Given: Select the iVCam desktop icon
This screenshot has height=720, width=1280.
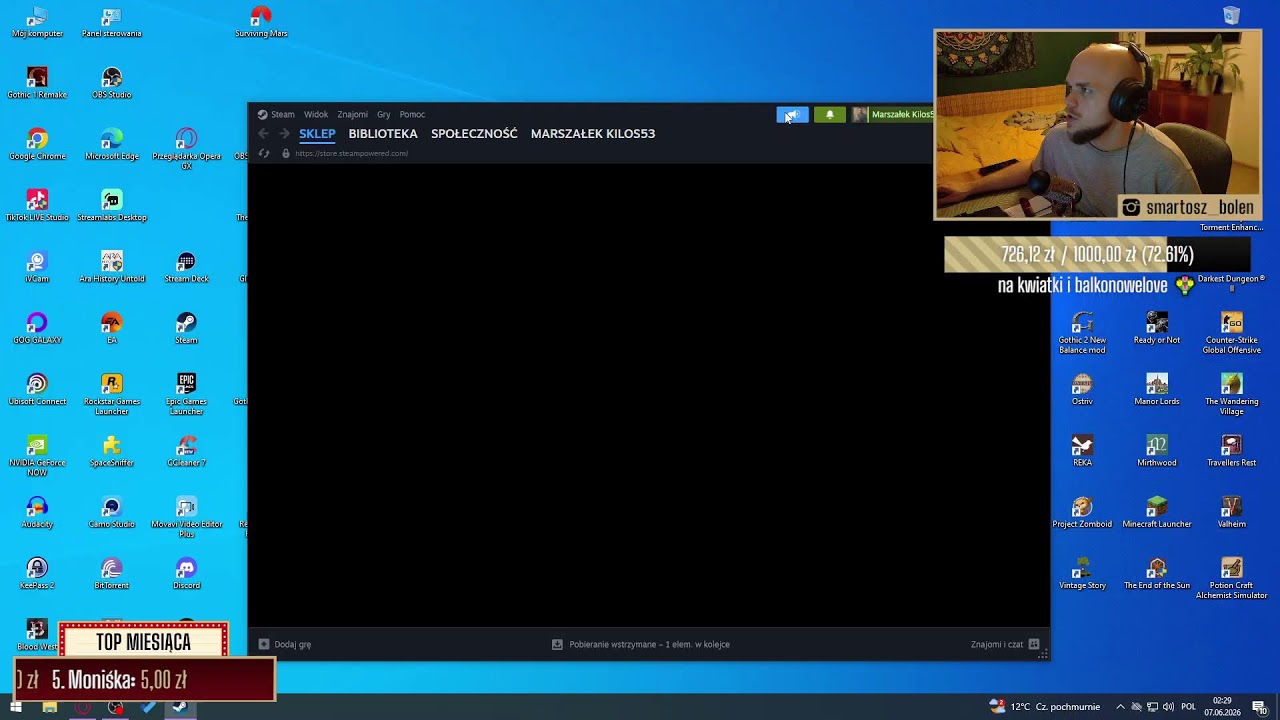Looking at the screenshot, I should (x=37, y=268).
